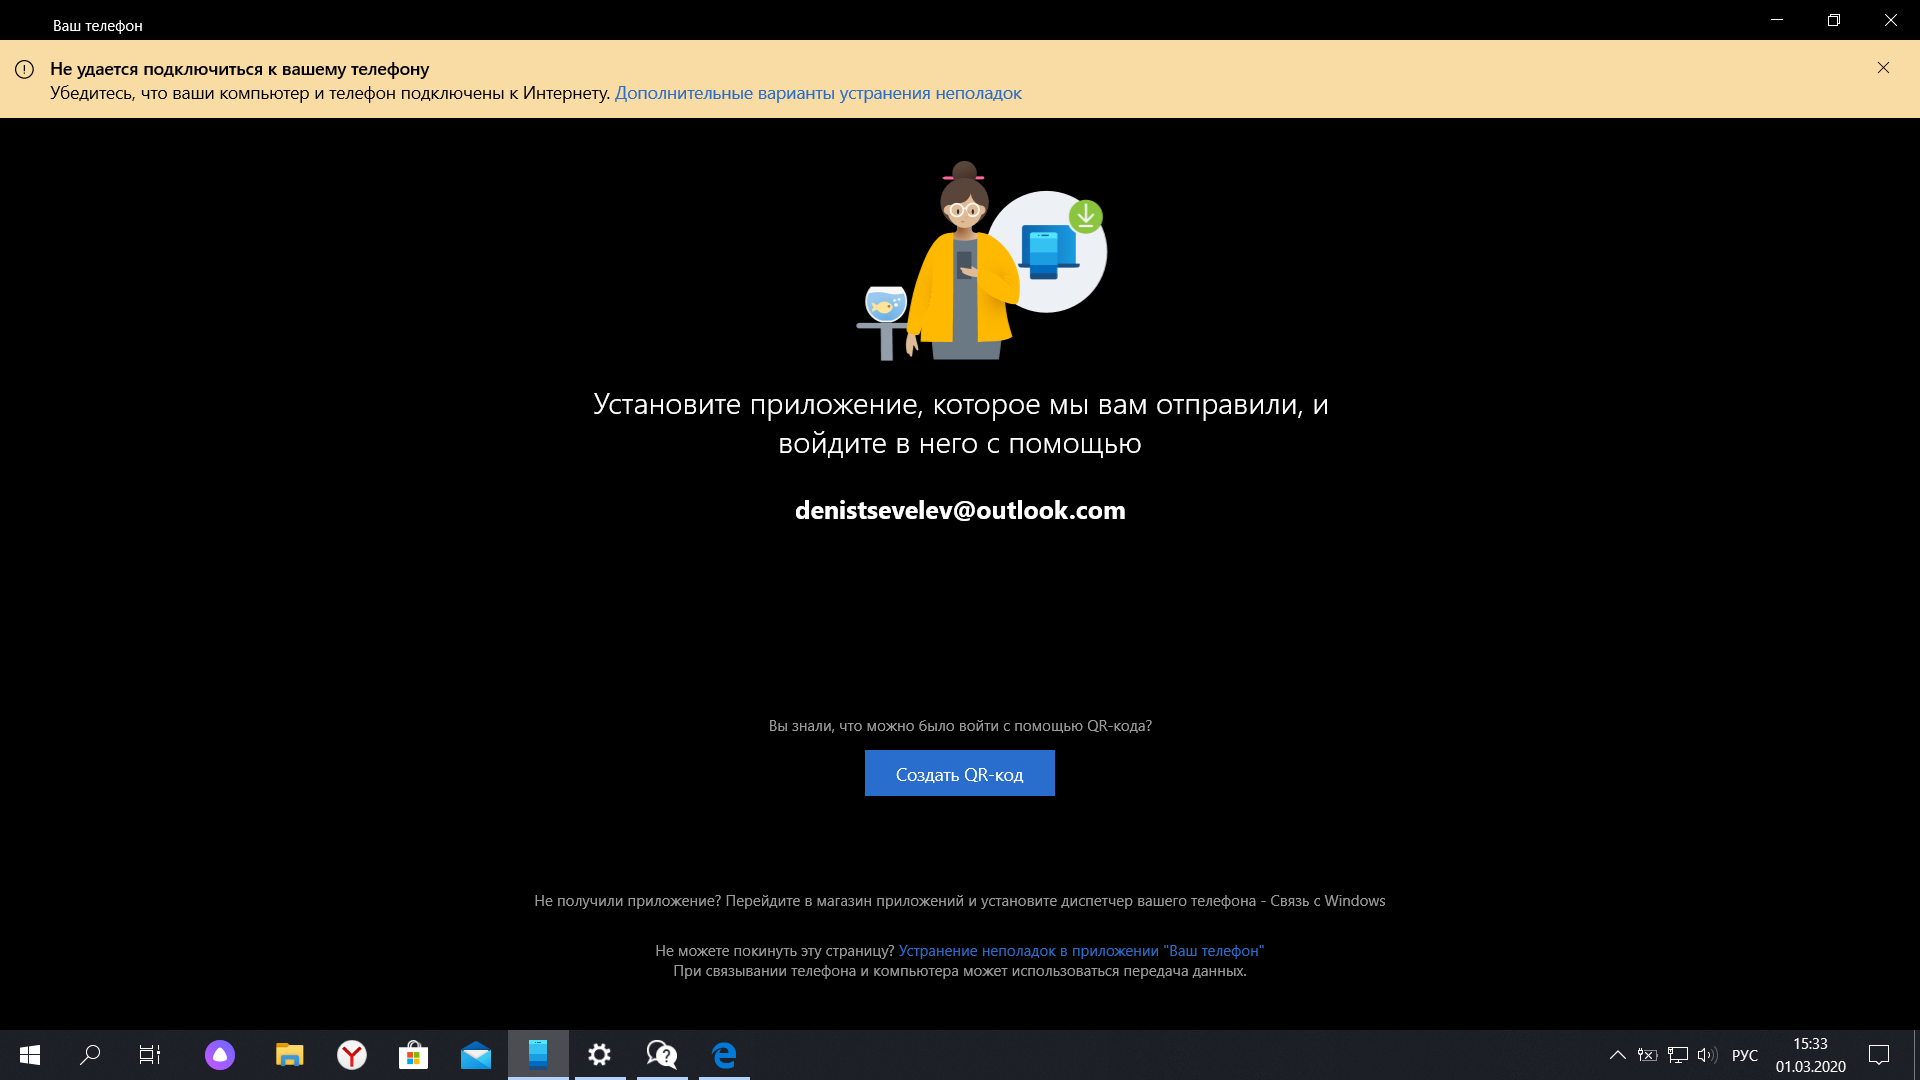Close the Ваш телефон window
Screen dimensions: 1920x1080
(1891, 20)
